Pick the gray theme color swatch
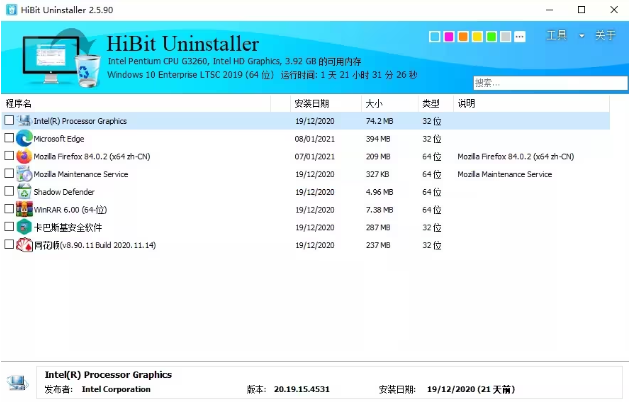This screenshot has width=635, height=405. [505, 37]
